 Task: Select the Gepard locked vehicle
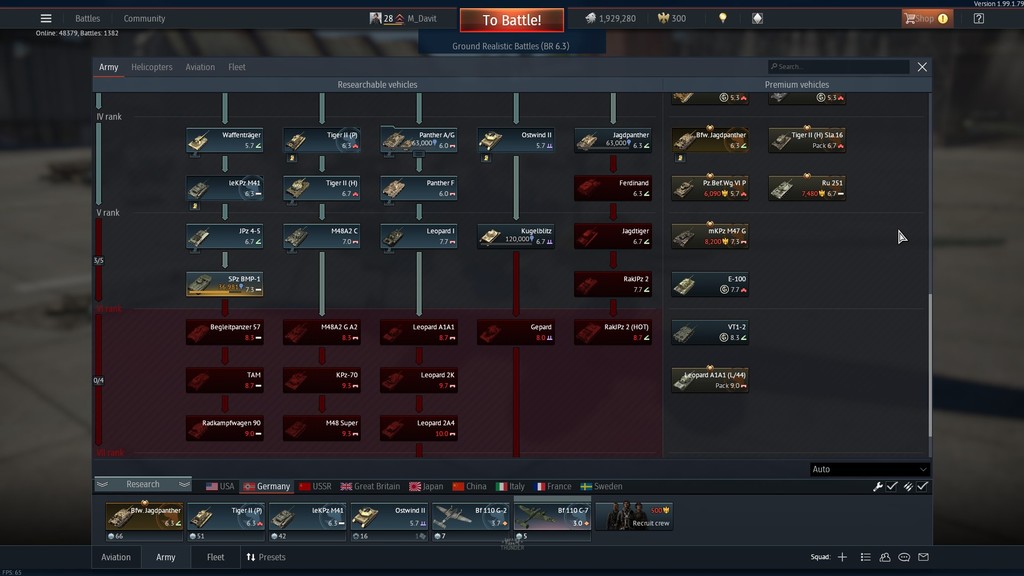[516, 332]
